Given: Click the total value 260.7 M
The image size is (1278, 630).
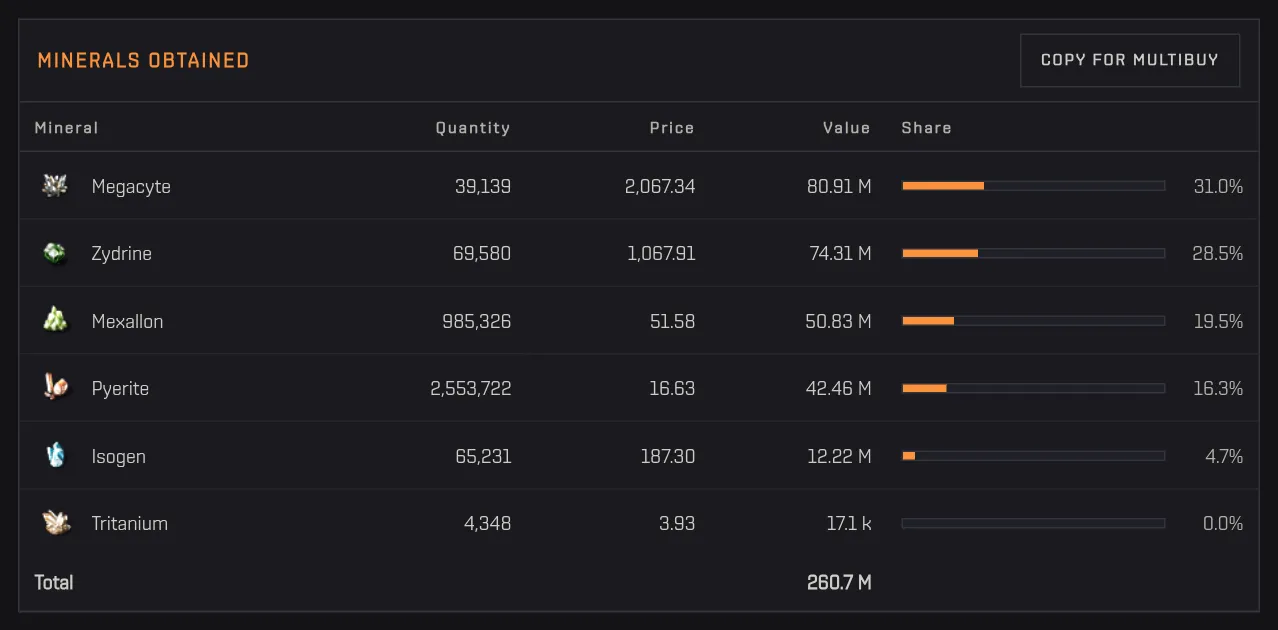Looking at the screenshot, I should 839,582.
